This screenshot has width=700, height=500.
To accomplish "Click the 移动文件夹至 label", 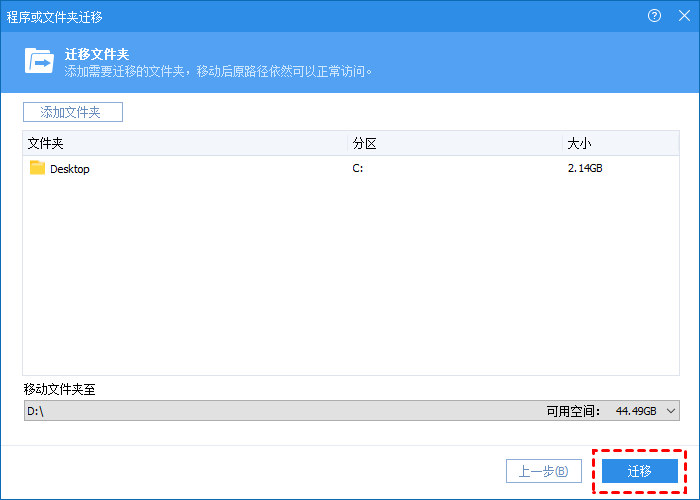I will pos(59,389).
